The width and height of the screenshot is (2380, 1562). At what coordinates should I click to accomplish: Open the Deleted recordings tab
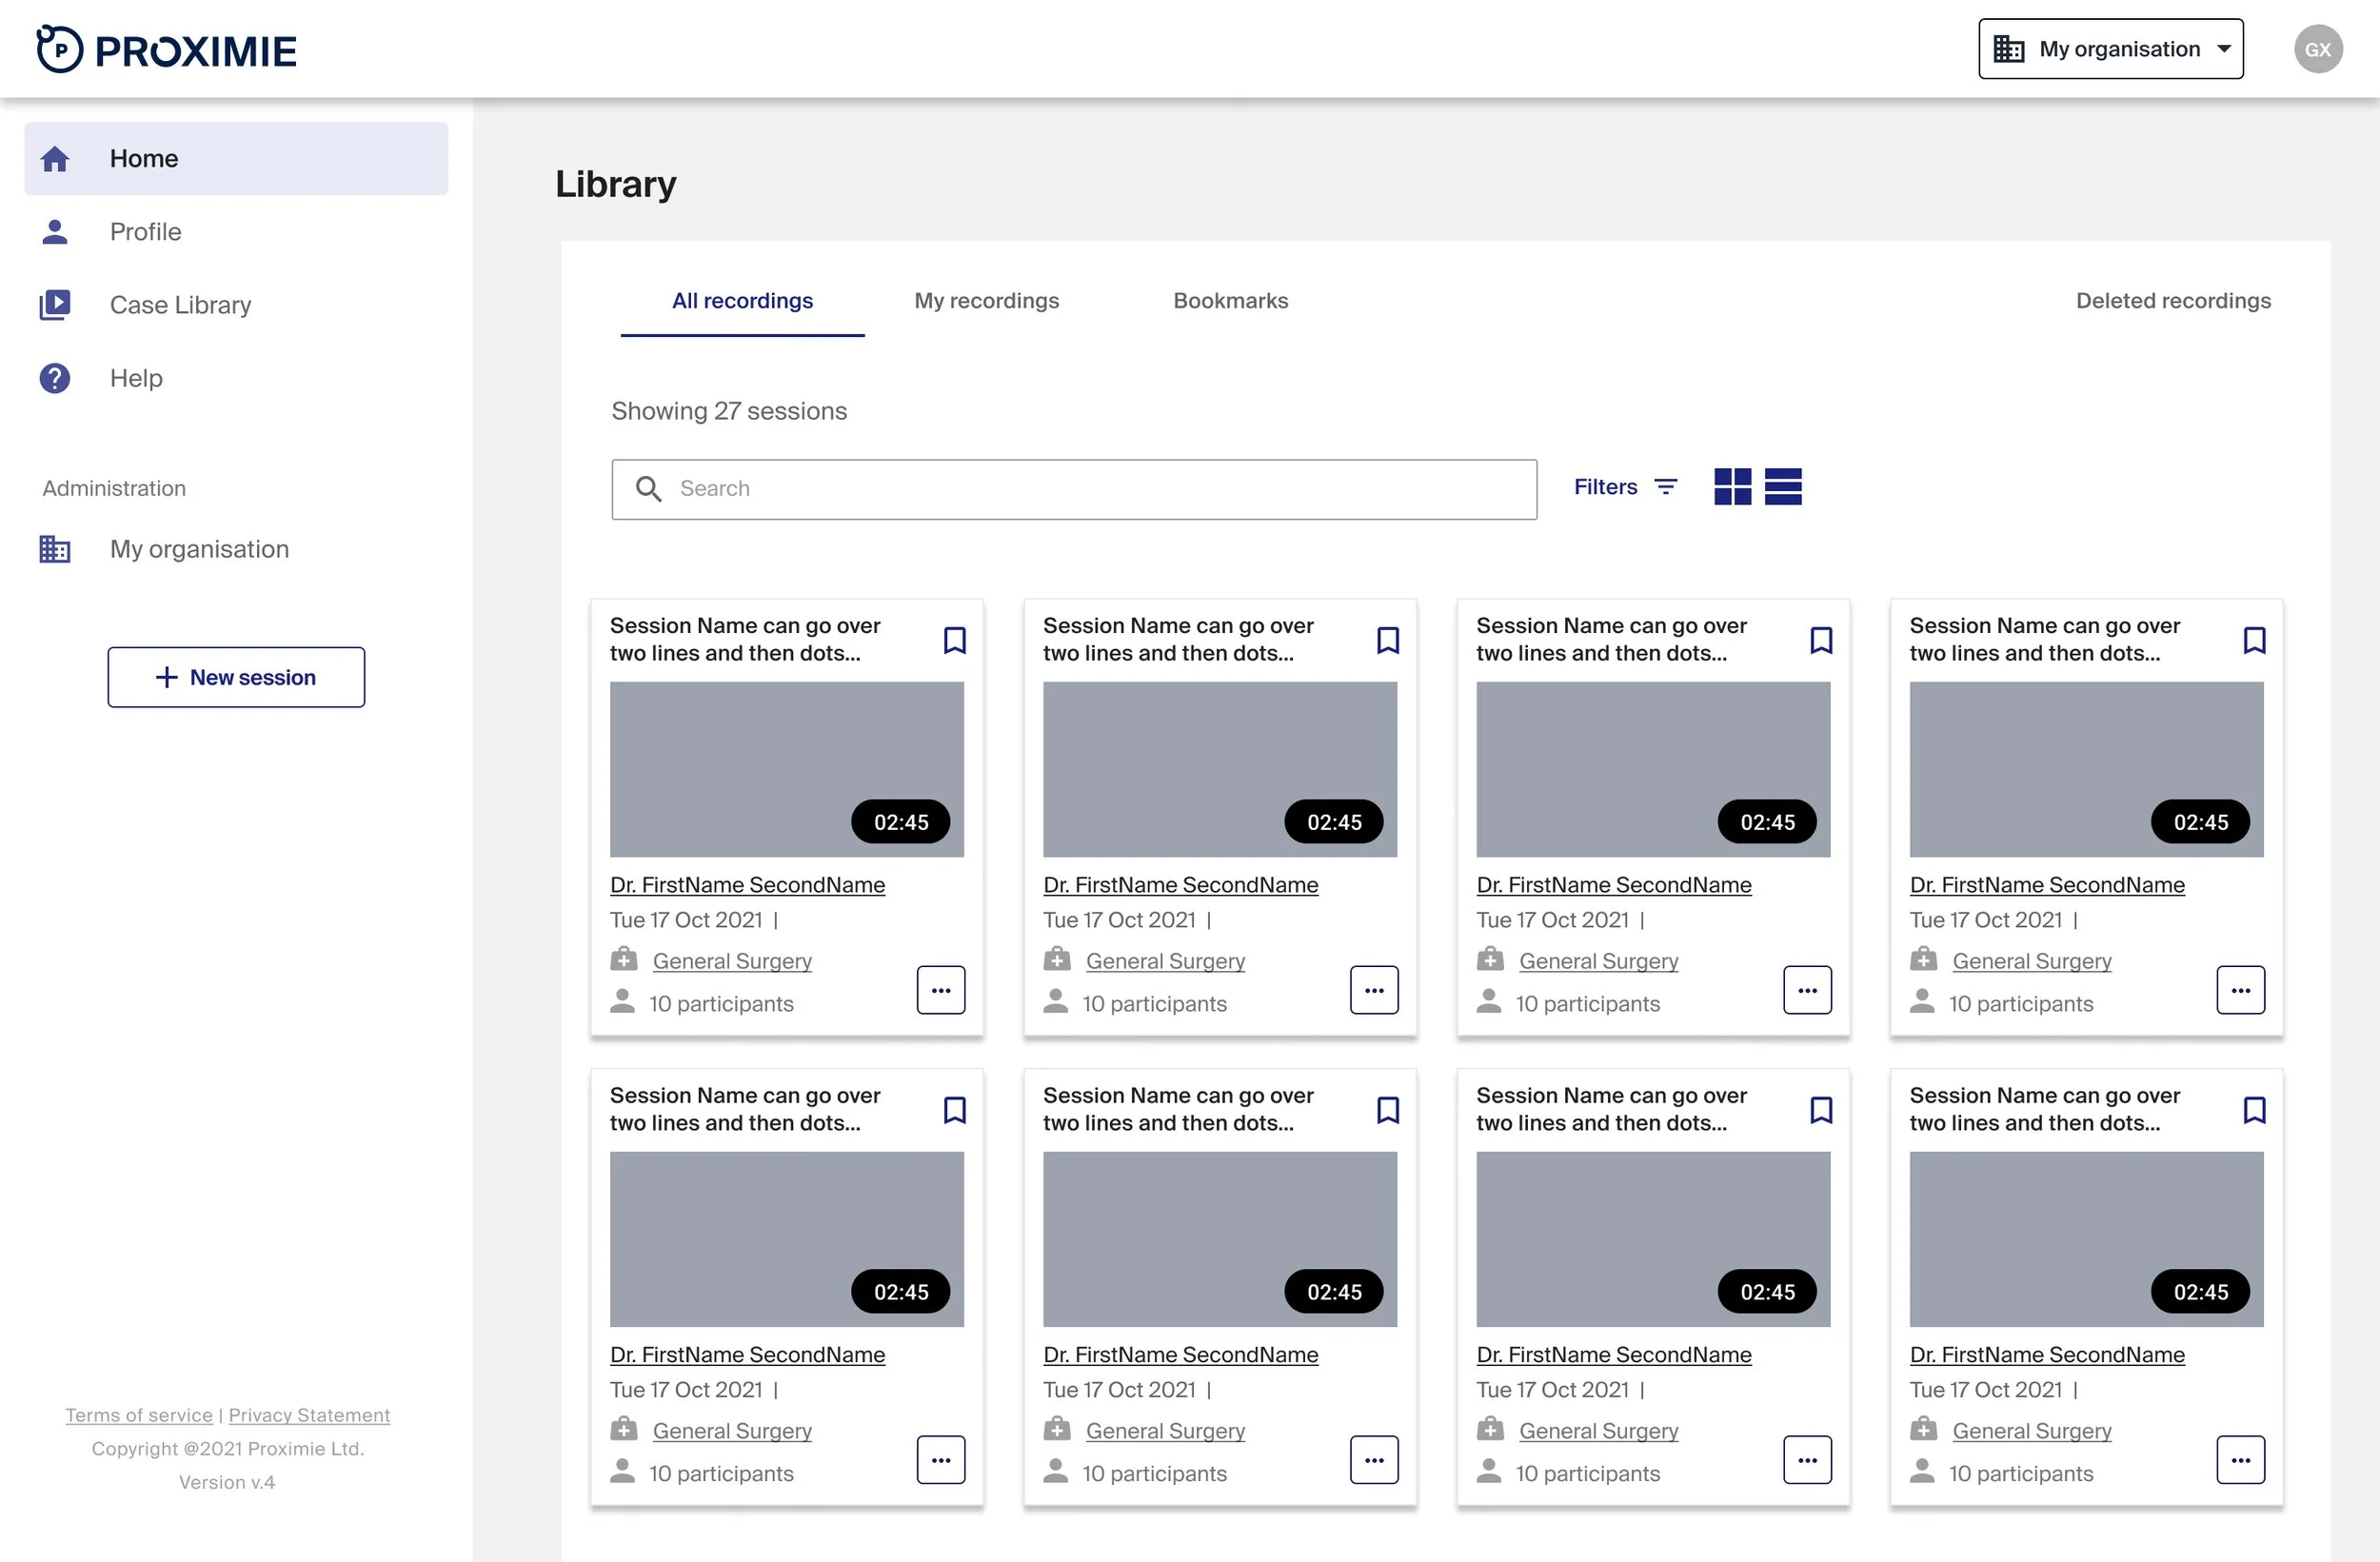2172,301
